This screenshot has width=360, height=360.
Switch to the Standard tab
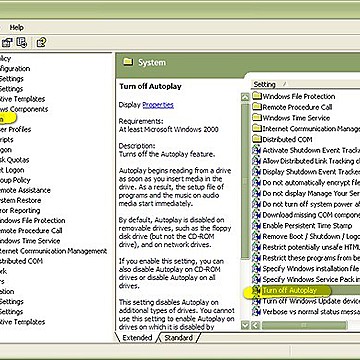click(x=179, y=338)
